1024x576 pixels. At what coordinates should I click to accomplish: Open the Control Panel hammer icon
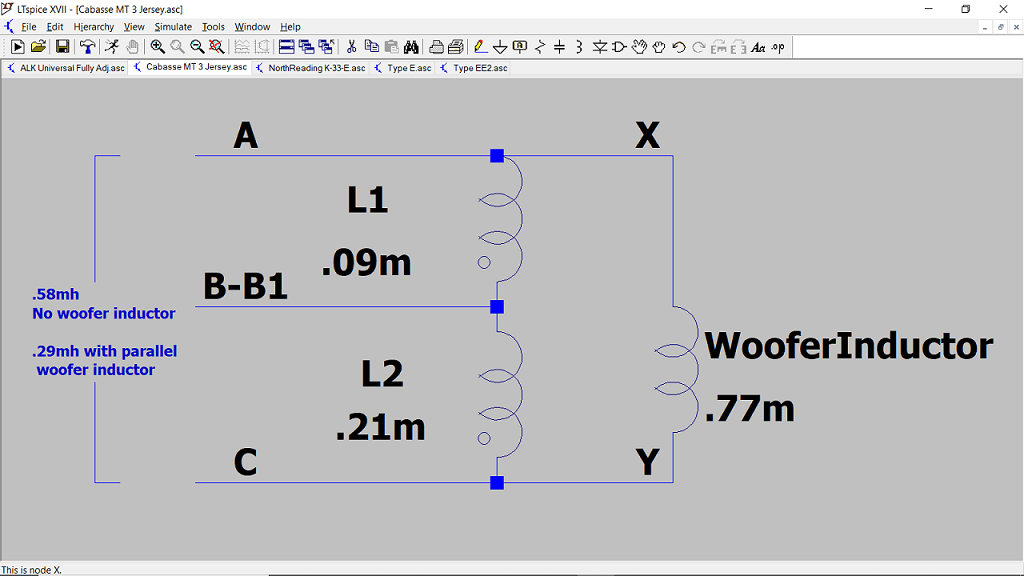pos(87,46)
